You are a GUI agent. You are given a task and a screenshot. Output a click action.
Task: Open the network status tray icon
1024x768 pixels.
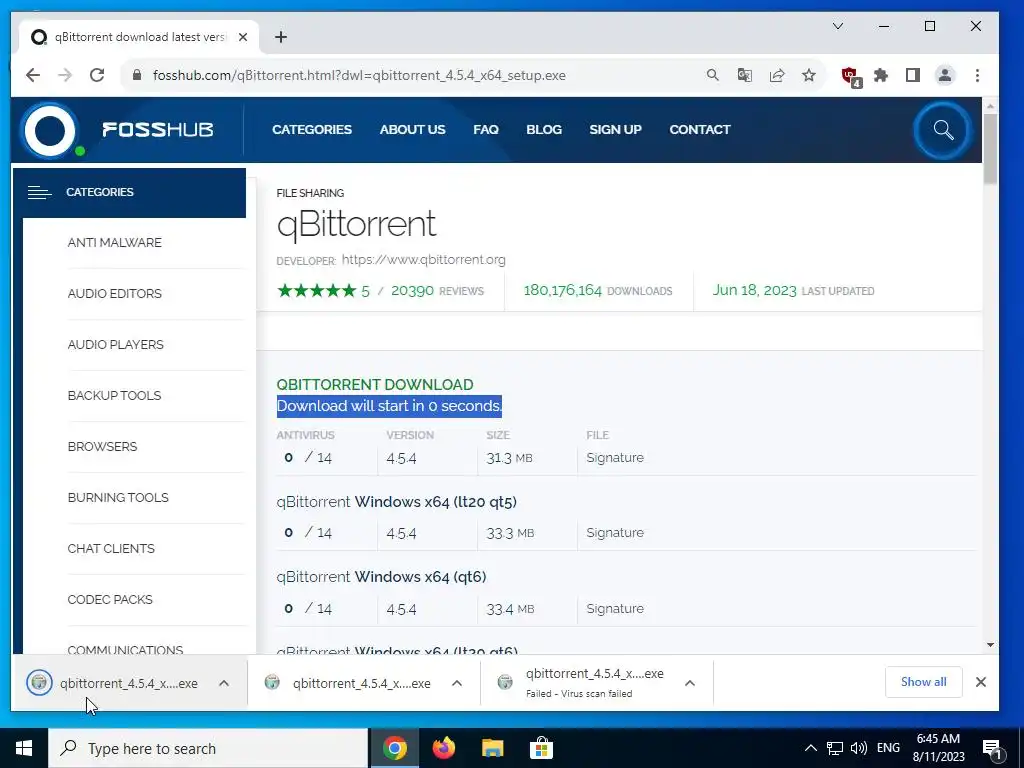point(835,748)
